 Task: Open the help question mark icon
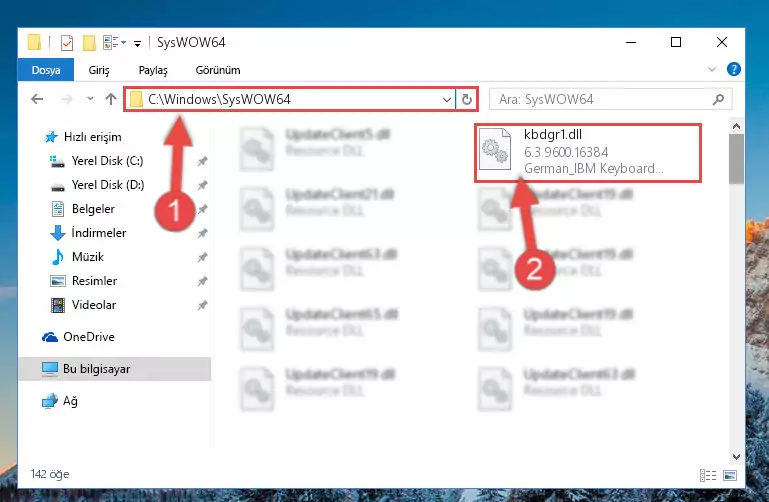(734, 69)
